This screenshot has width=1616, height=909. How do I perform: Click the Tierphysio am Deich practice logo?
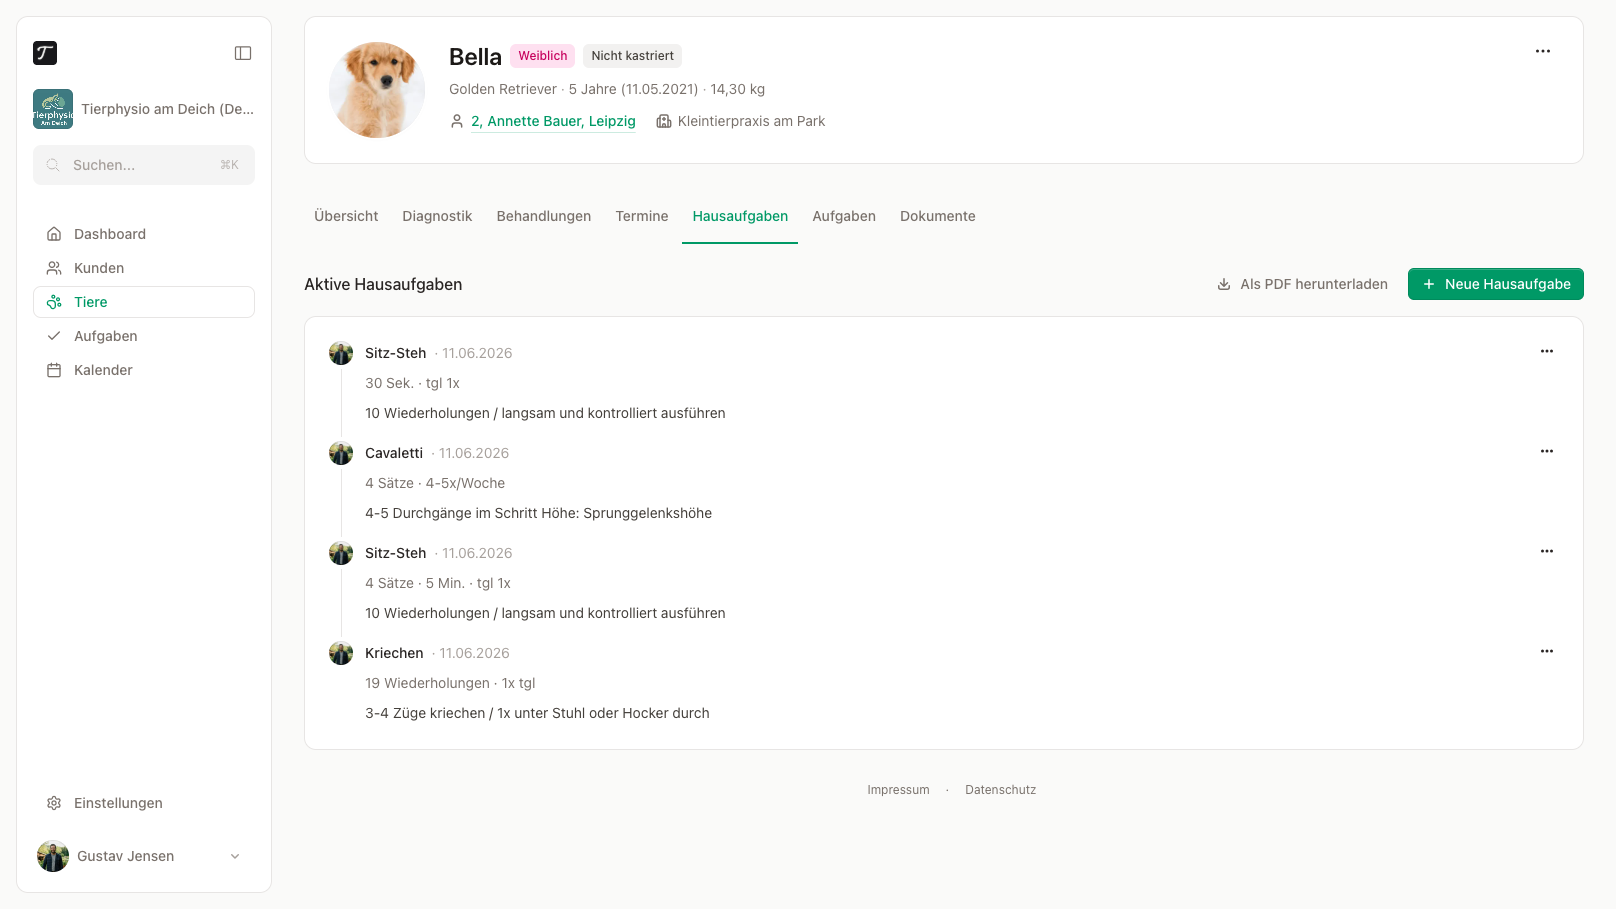click(53, 109)
